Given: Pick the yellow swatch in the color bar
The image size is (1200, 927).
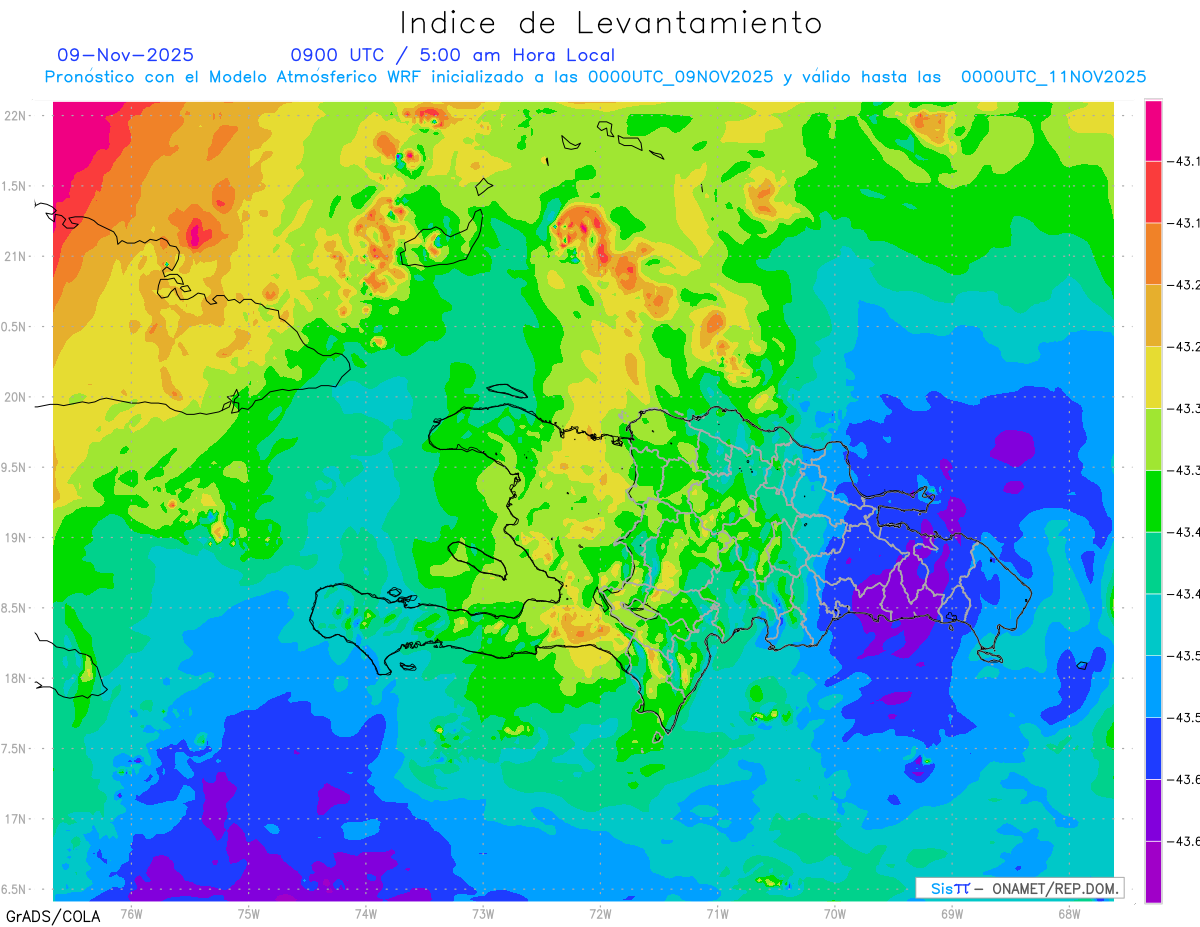Looking at the screenshot, I should [x=1153, y=378].
